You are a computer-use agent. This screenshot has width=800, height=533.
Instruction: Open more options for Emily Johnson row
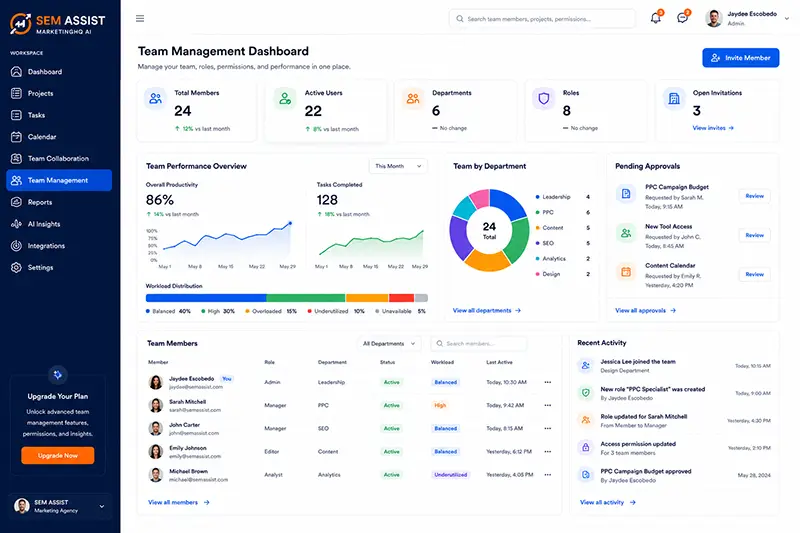point(547,451)
